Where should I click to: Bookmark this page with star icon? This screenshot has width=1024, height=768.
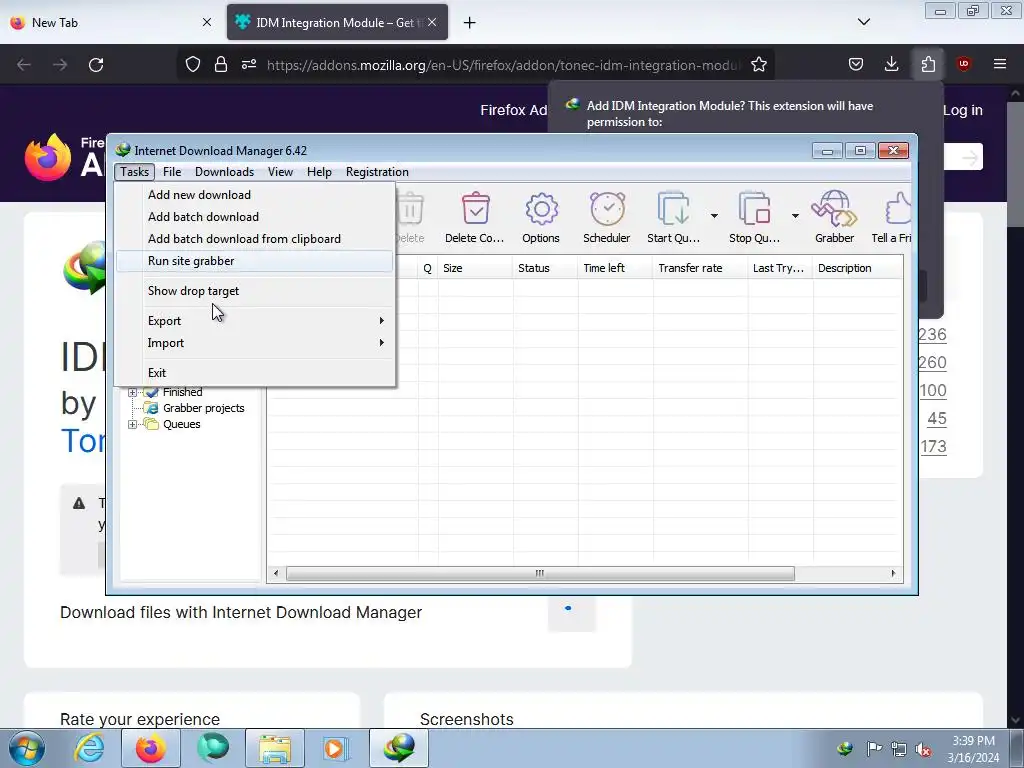pos(758,65)
